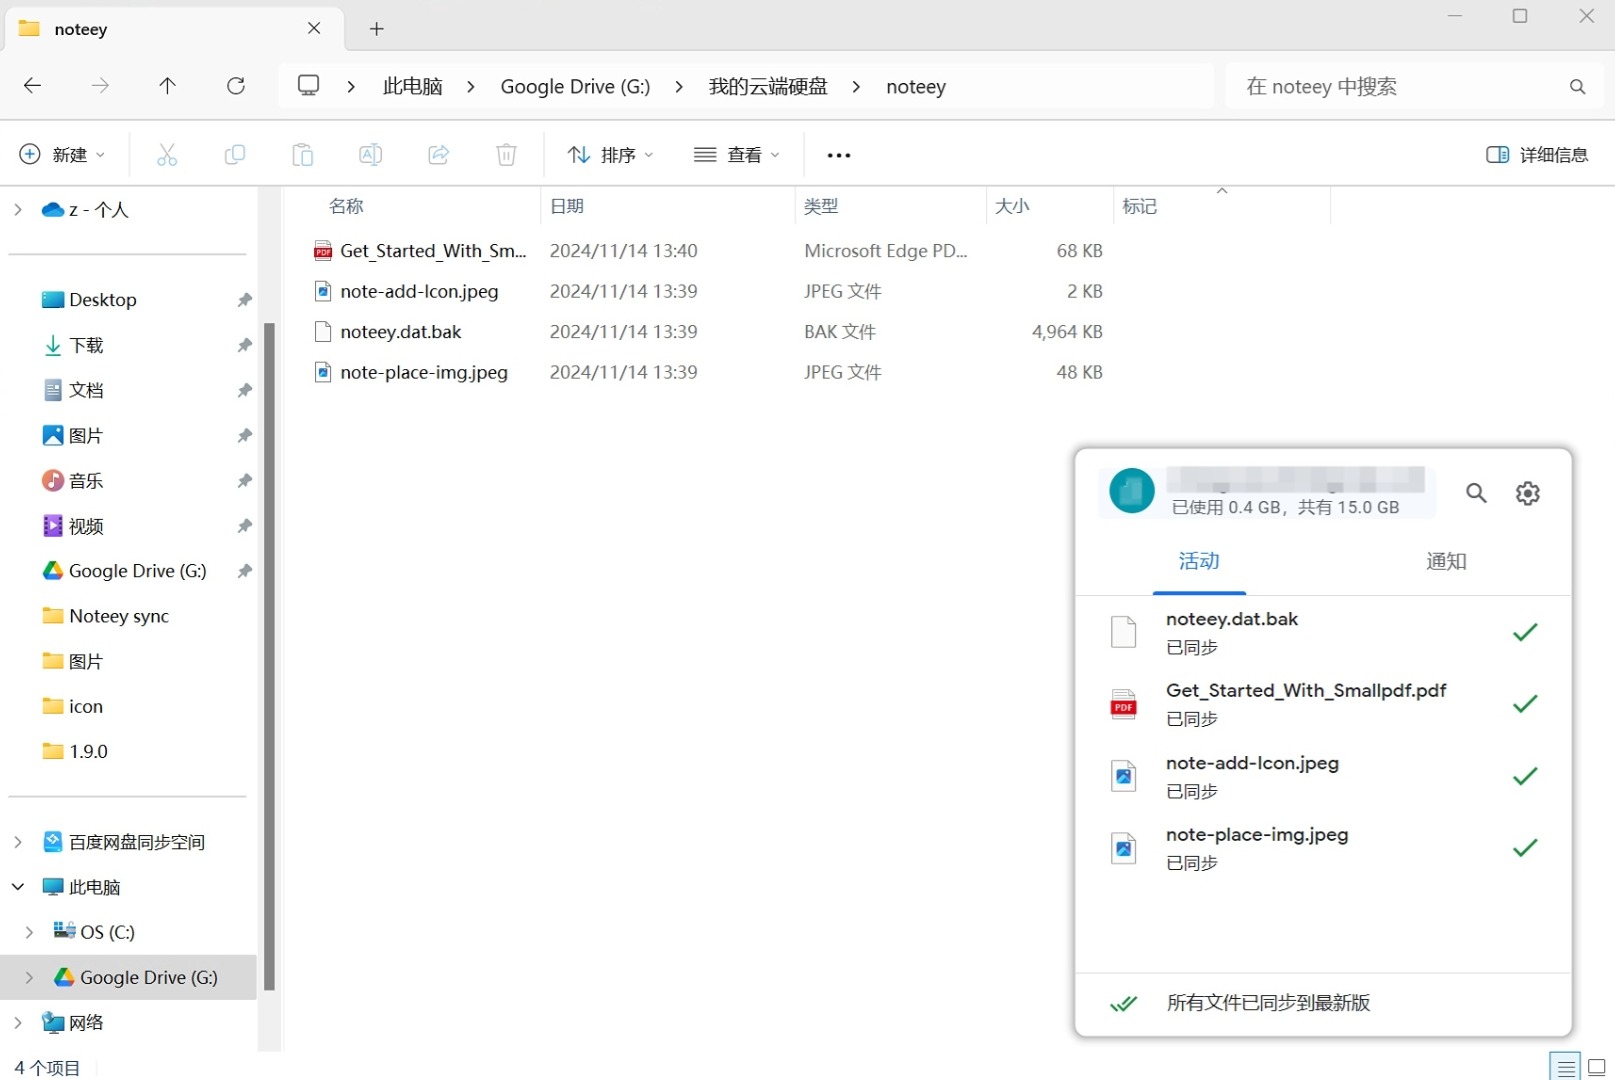Click the Cut scissors icon in toolbar
The width and height of the screenshot is (1615, 1080).
167,154
